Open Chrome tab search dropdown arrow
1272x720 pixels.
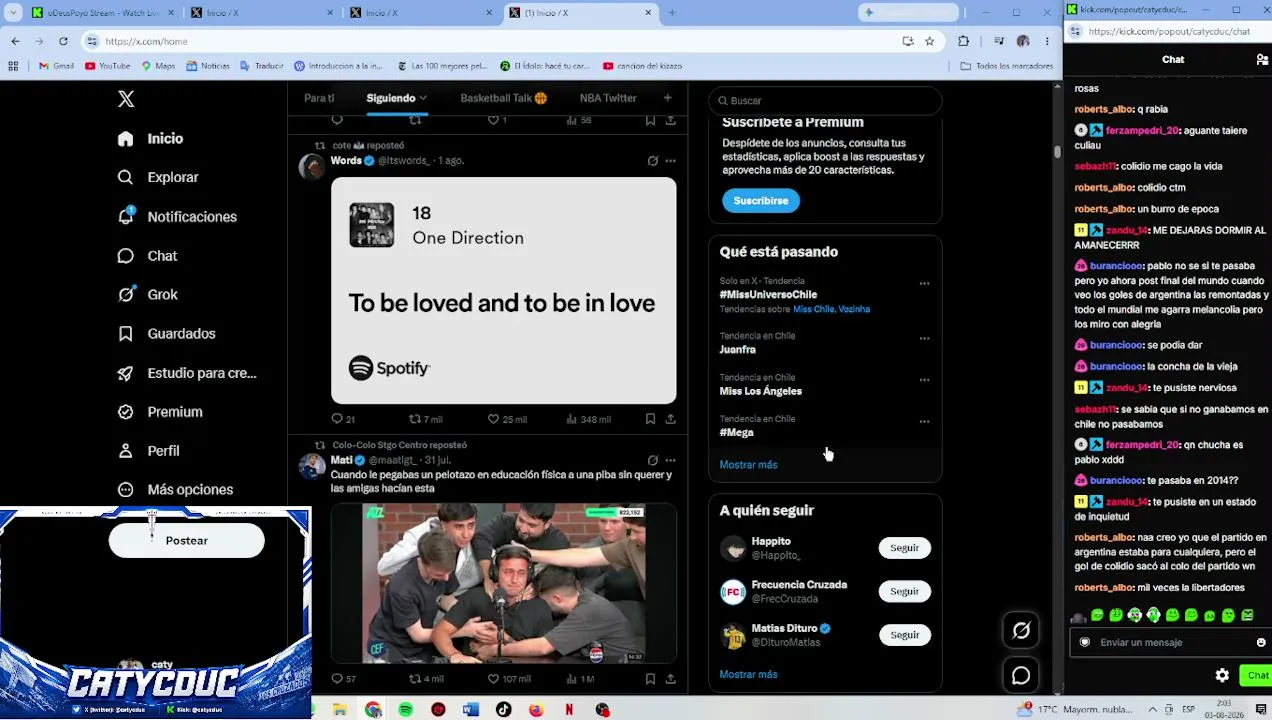pyautogui.click(x=14, y=12)
